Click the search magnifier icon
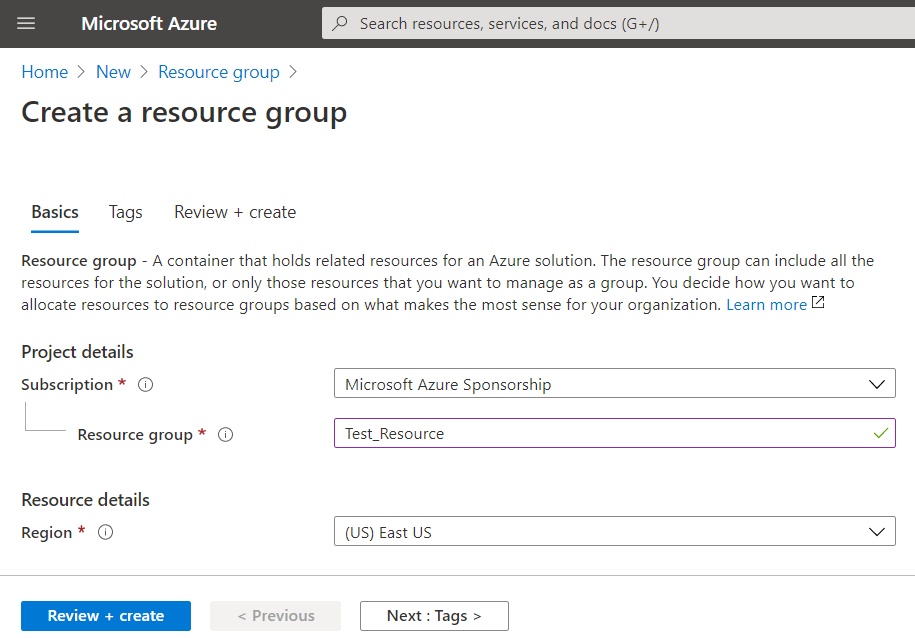This screenshot has width=915, height=638. [340, 23]
